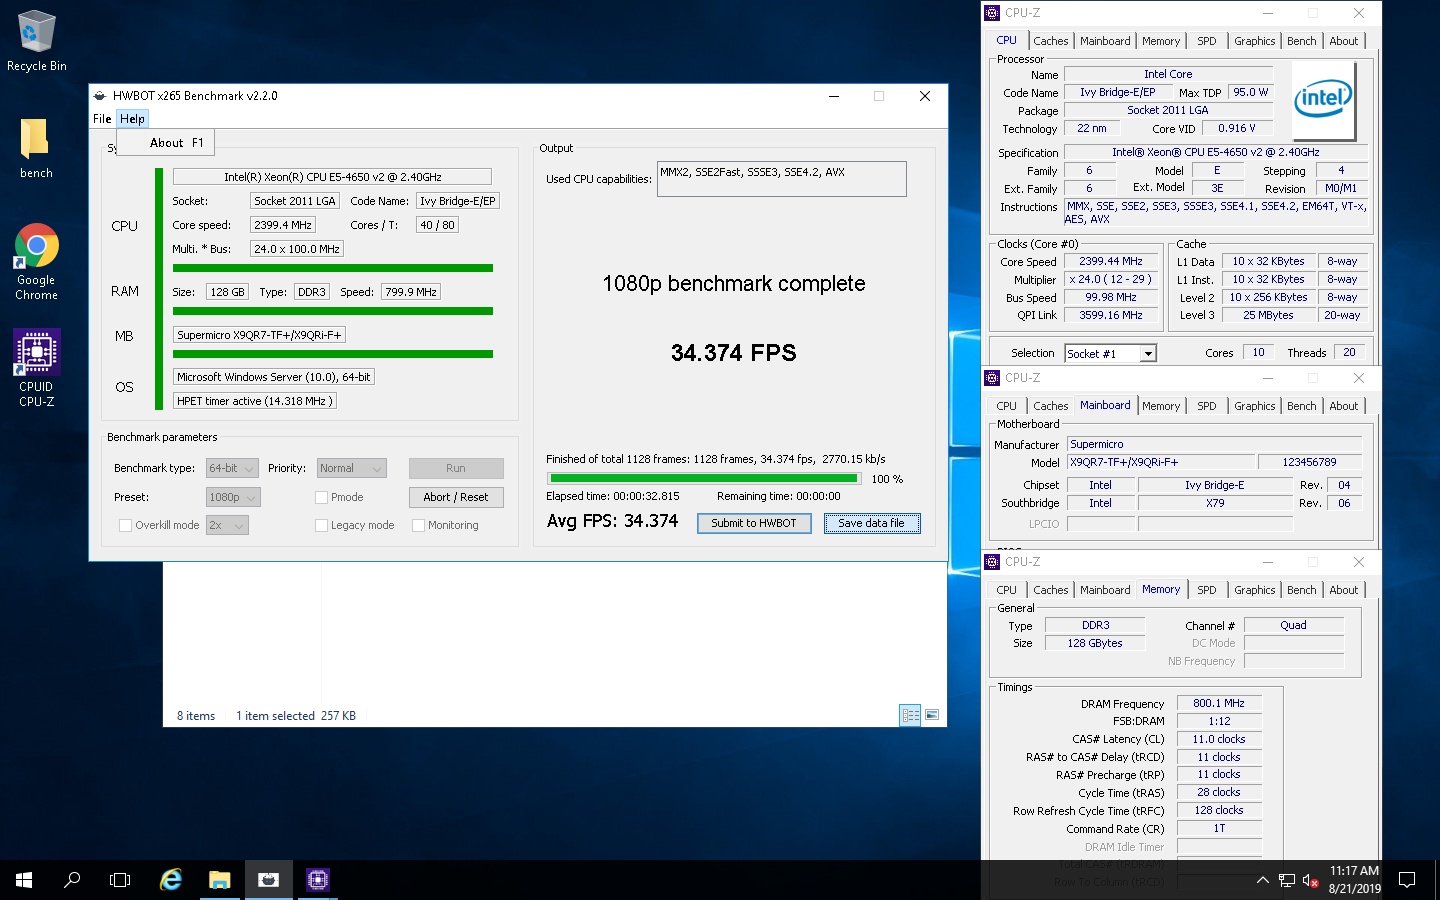Open Task View on taskbar
The image size is (1440, 900).
120,880
